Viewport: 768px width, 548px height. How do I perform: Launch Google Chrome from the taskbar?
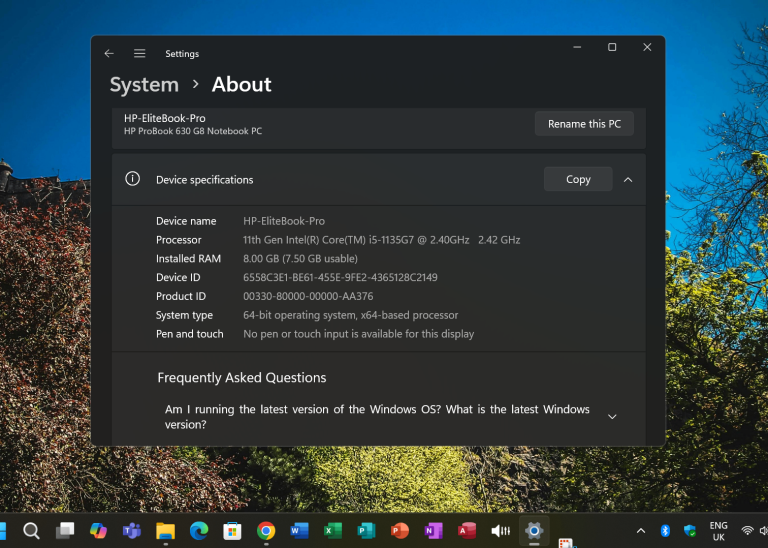(x=266, y=530)
